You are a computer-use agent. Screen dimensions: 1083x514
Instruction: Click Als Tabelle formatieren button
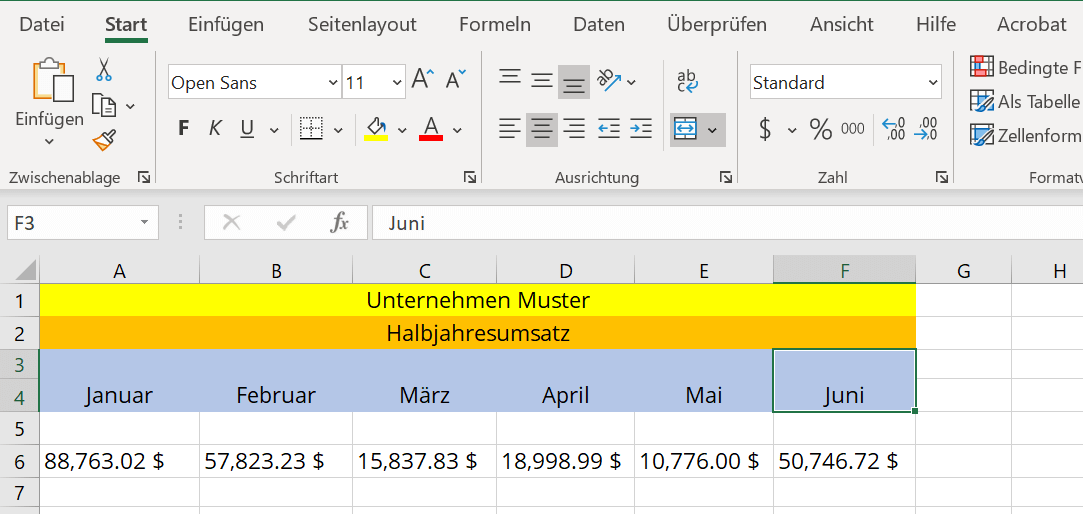pyautogui.click(x=1026, y=102)
